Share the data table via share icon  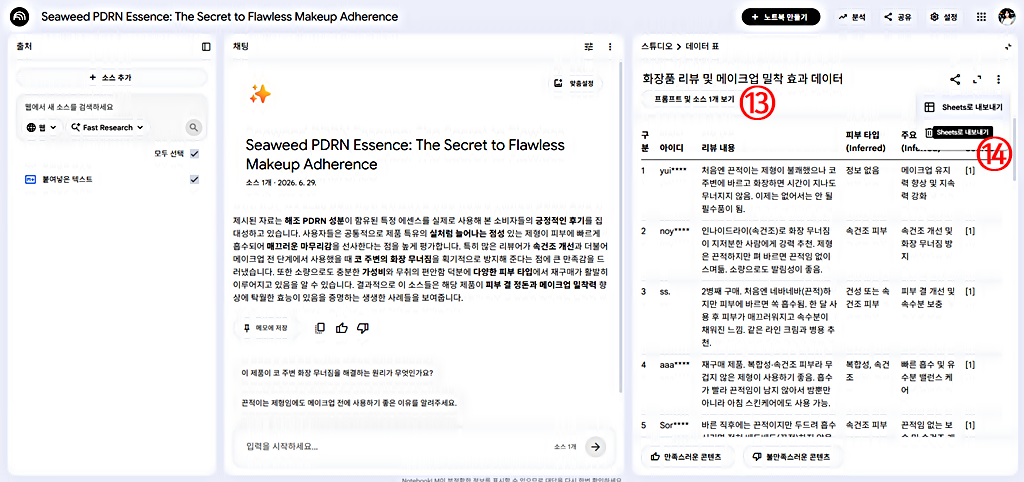pos(955,80)
